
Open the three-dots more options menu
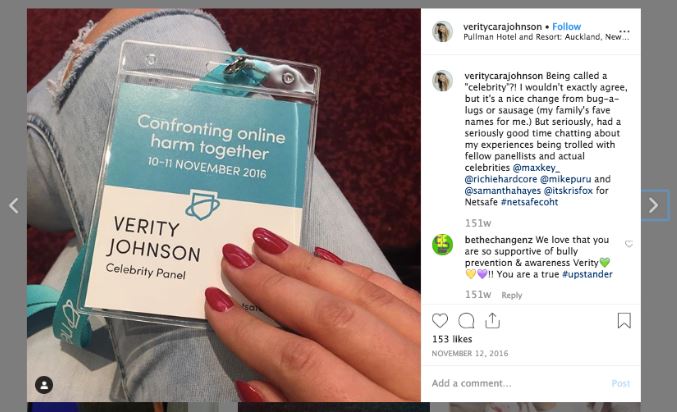(x=624, y=32)
